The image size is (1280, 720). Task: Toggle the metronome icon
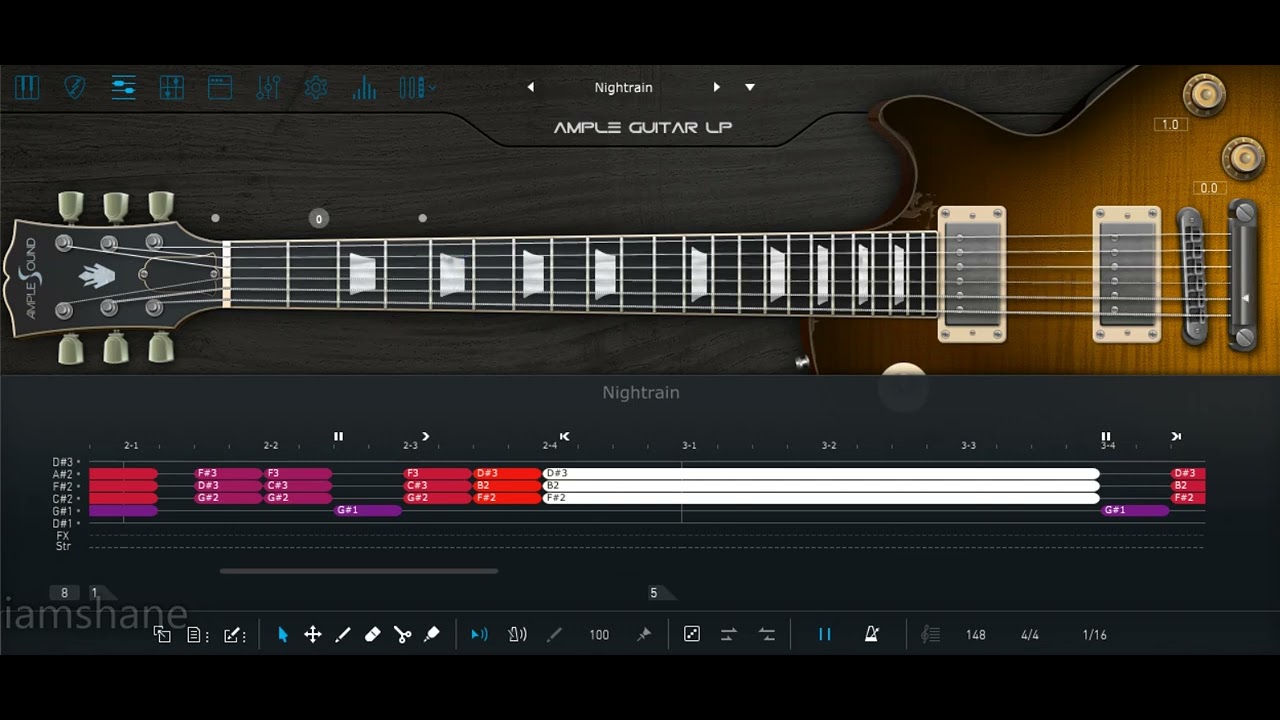[872, 634]
